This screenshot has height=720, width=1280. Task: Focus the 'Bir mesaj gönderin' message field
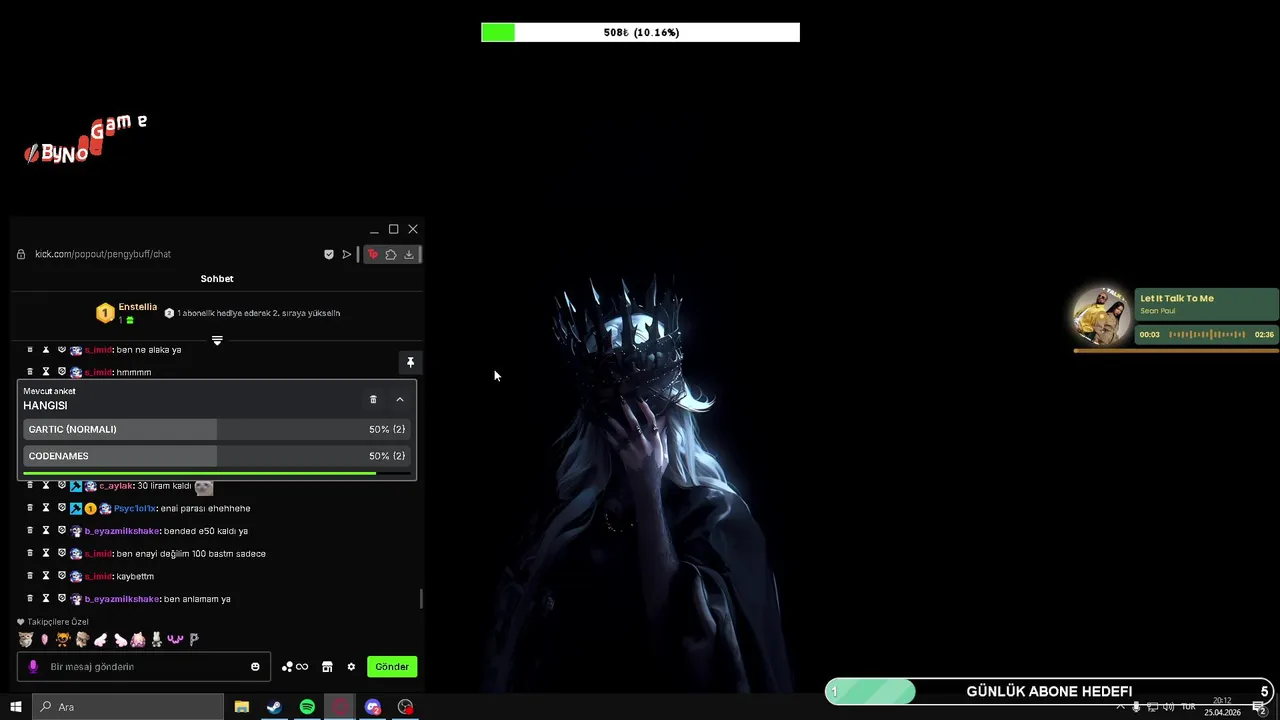coord(145,667)
